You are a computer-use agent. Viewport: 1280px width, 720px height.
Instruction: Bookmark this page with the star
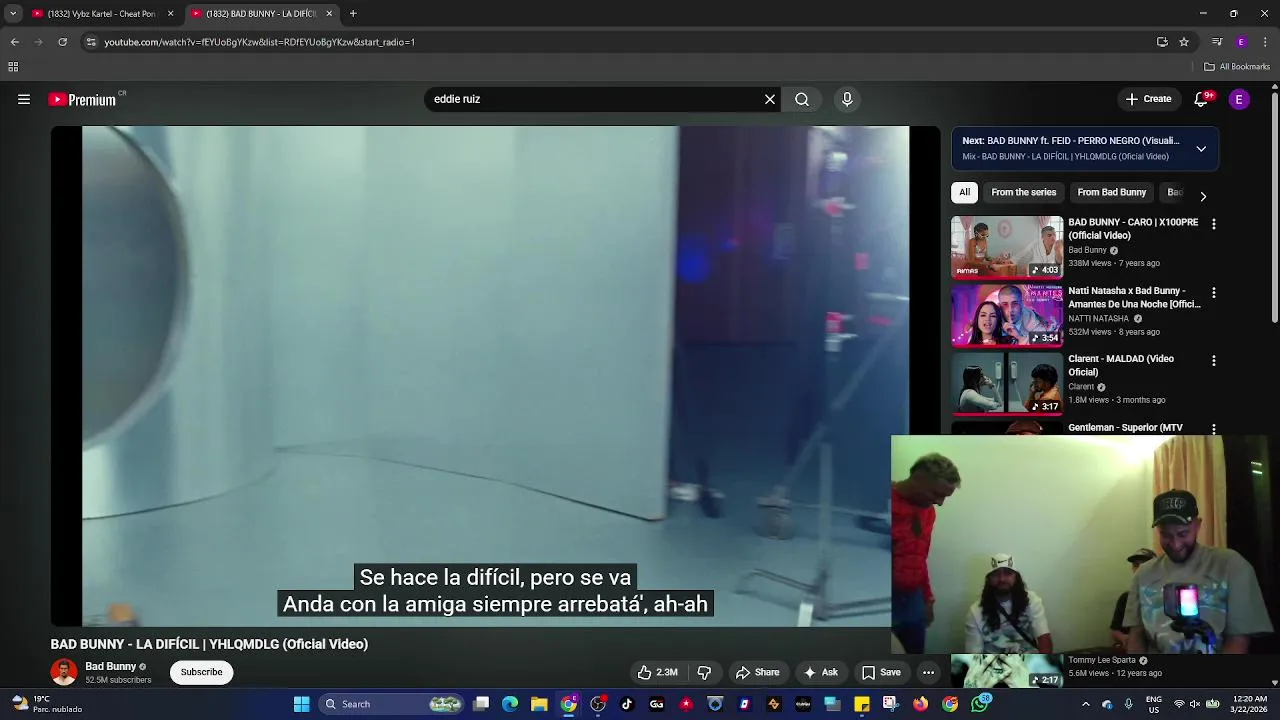pyautogui.click(x=1184, y=42)
